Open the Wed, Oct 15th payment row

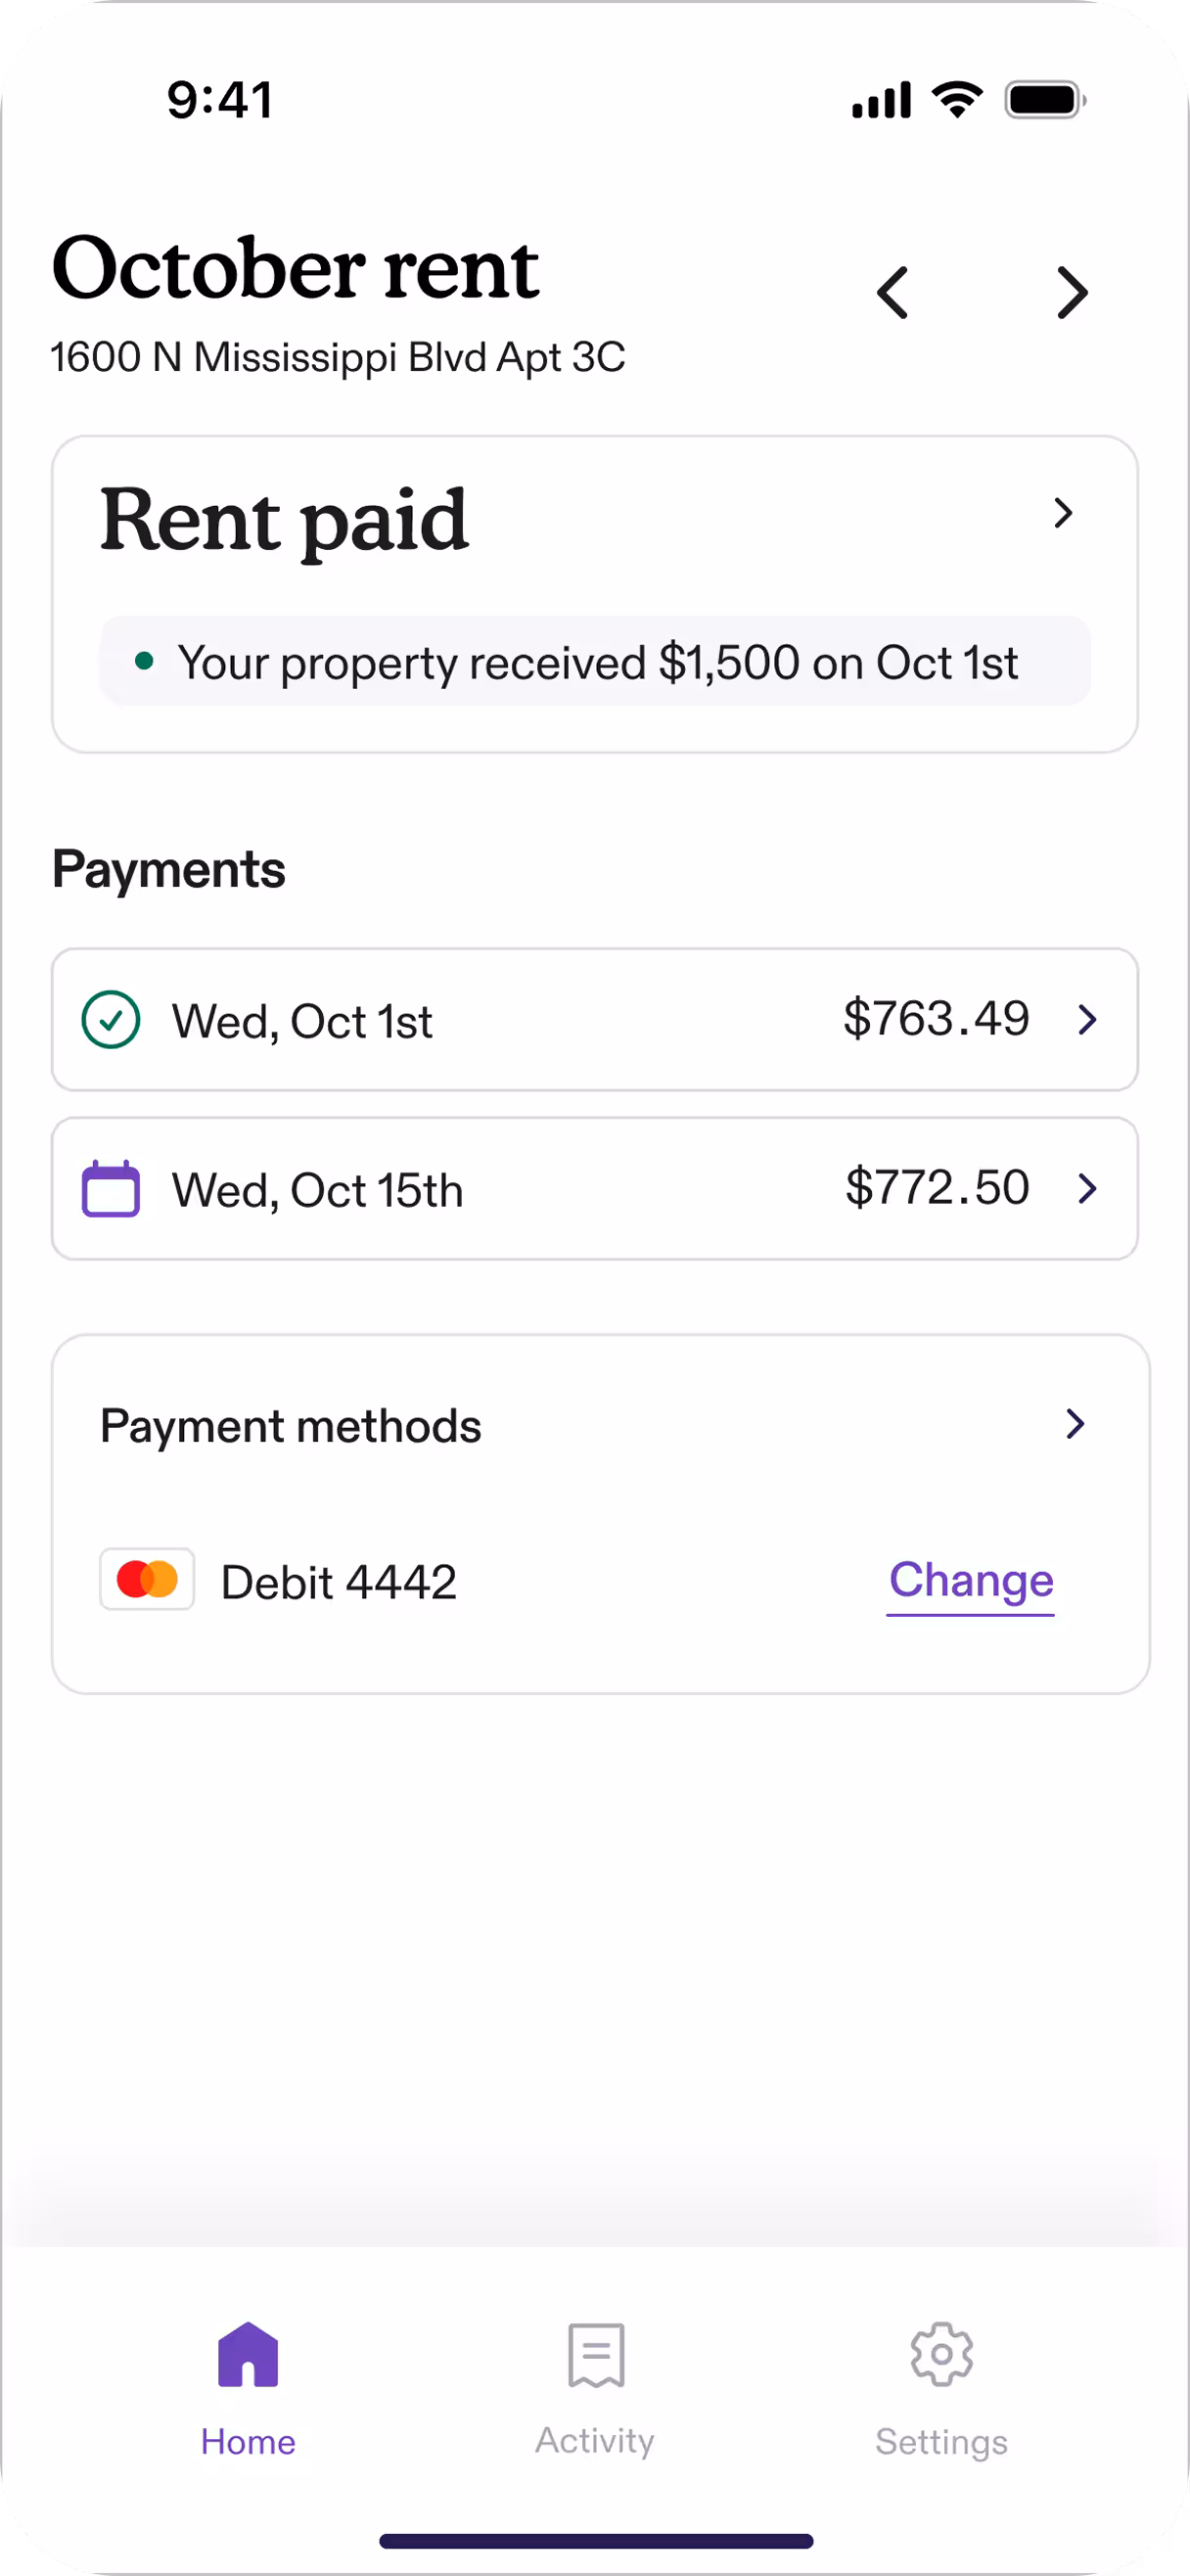595,1188
